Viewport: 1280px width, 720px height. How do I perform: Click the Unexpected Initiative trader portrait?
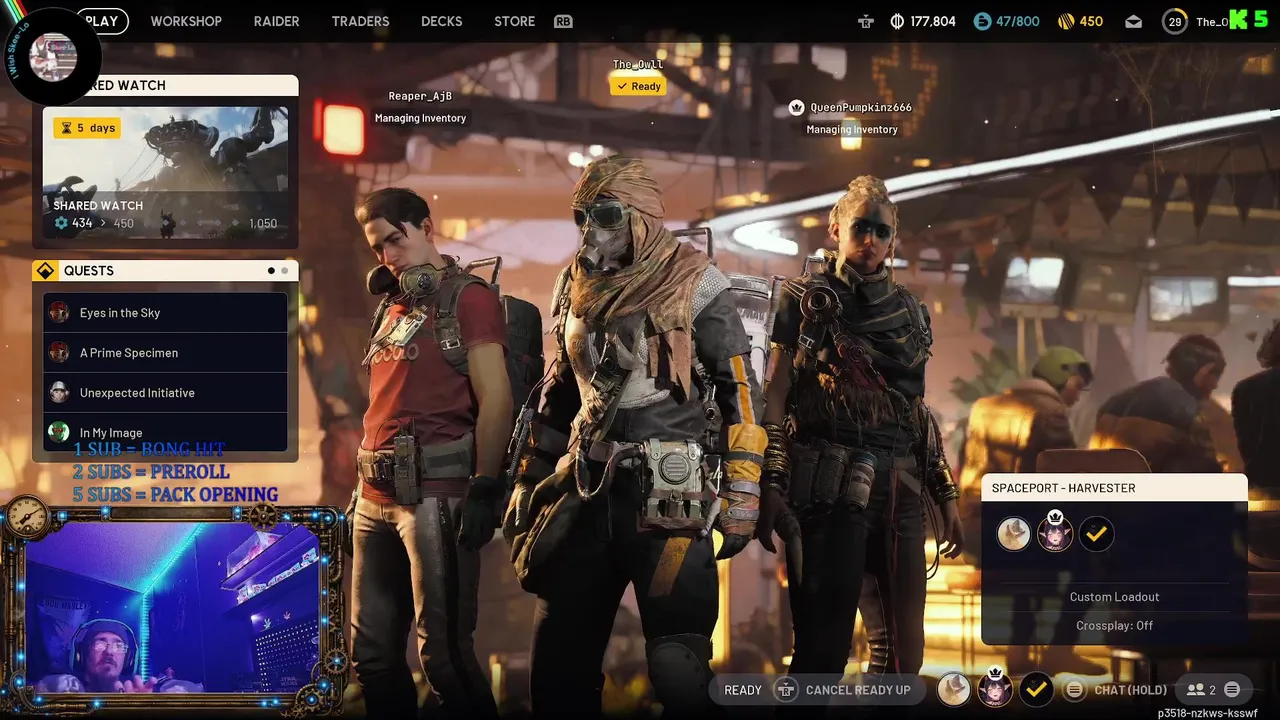pyautogui.click(x=59, y=392)
